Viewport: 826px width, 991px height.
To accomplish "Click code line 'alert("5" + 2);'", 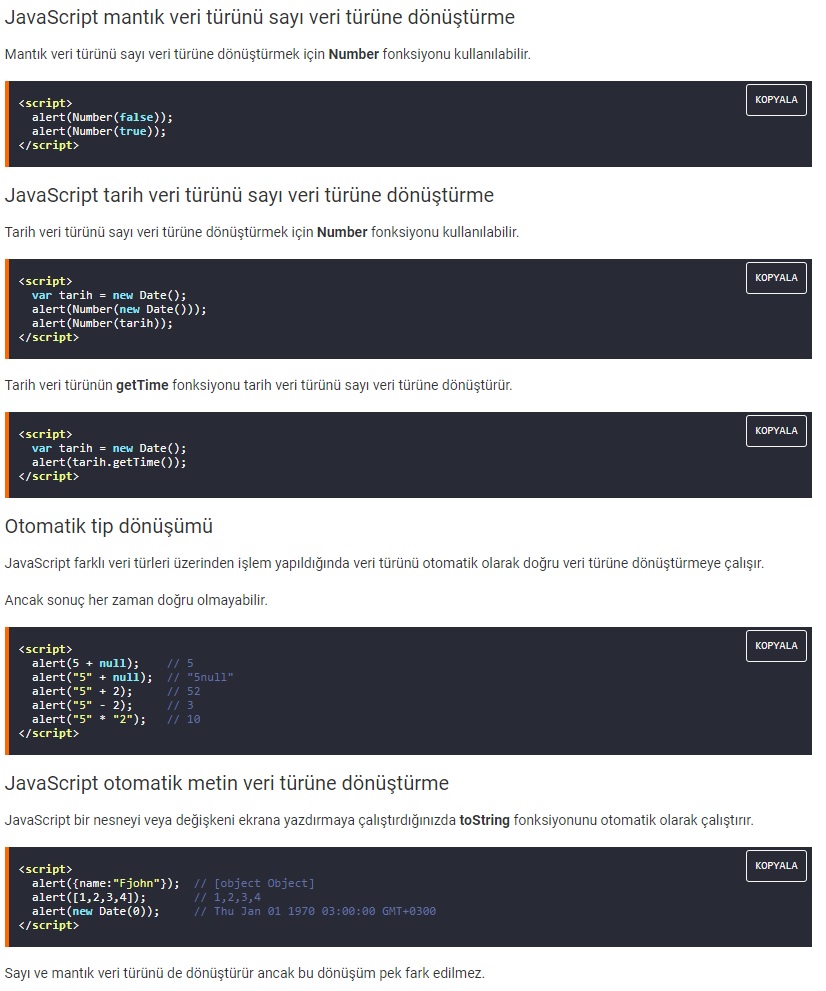I will (x=82, y=691).
